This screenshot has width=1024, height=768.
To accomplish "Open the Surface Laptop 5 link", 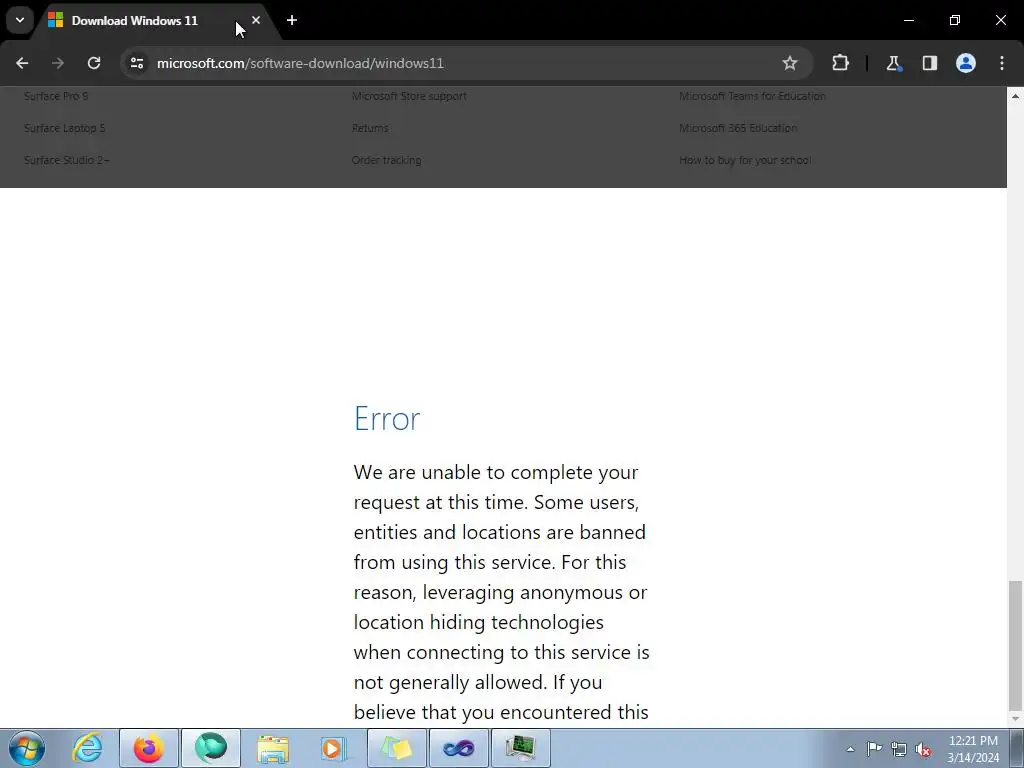I will 65,128.
